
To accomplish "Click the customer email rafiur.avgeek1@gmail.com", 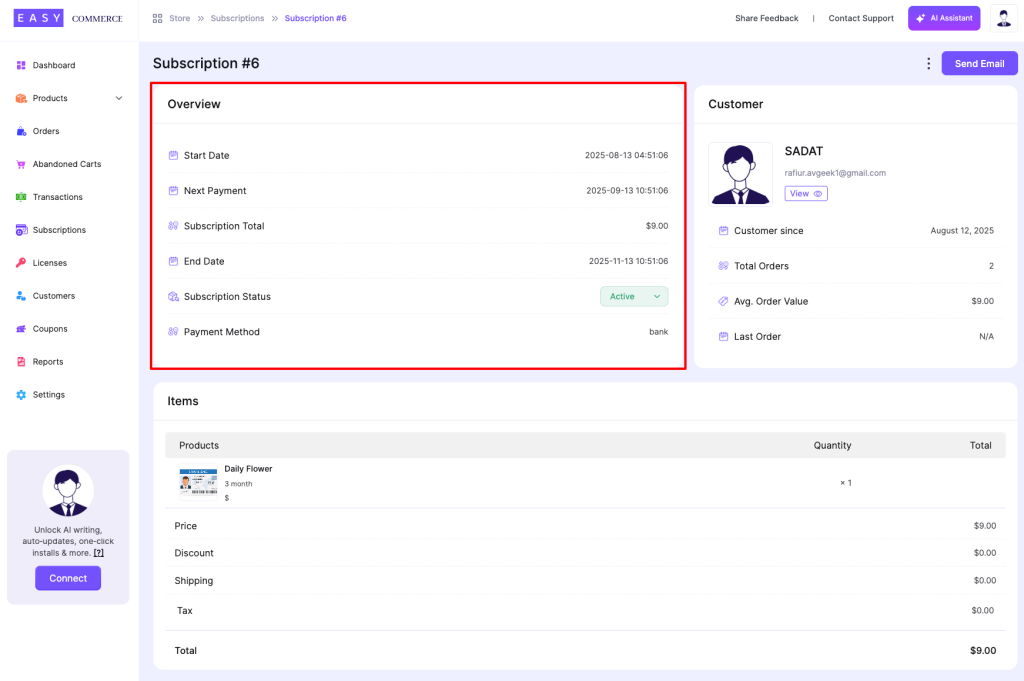I will click(x=835, y=173).
